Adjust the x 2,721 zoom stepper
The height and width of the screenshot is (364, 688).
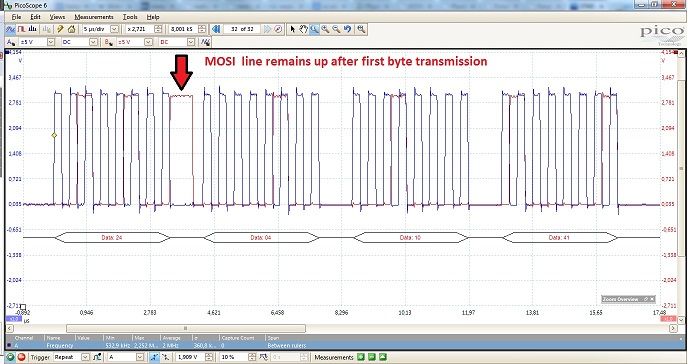159,29
